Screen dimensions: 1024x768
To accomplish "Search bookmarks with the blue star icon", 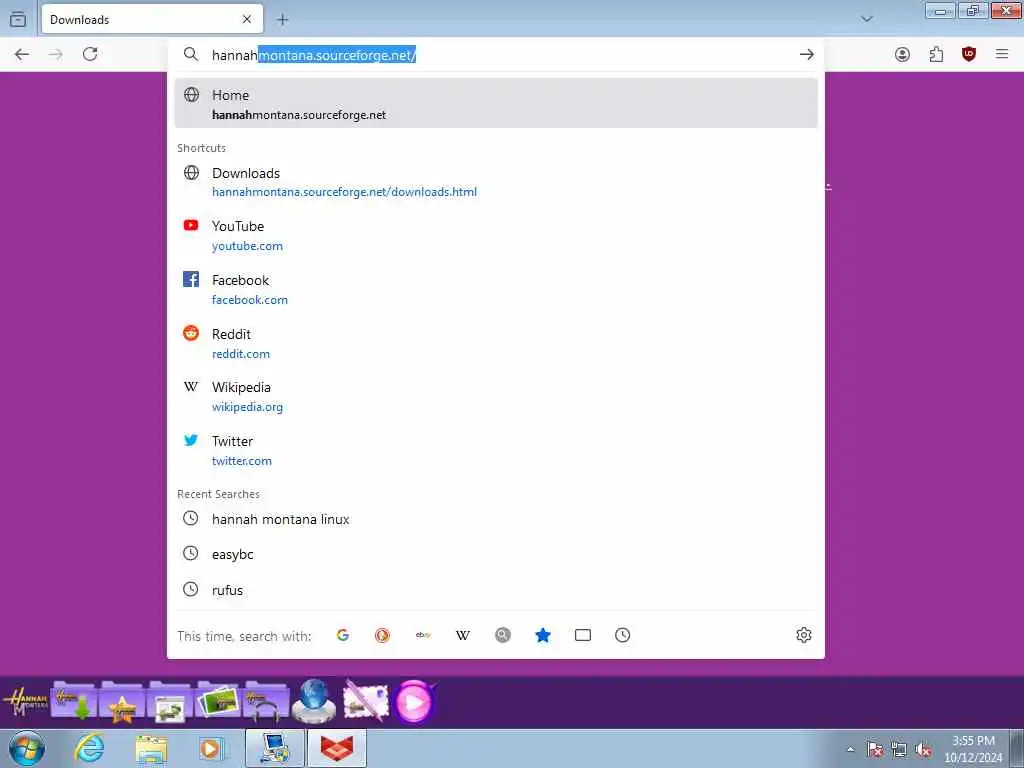I will point(543,635).
